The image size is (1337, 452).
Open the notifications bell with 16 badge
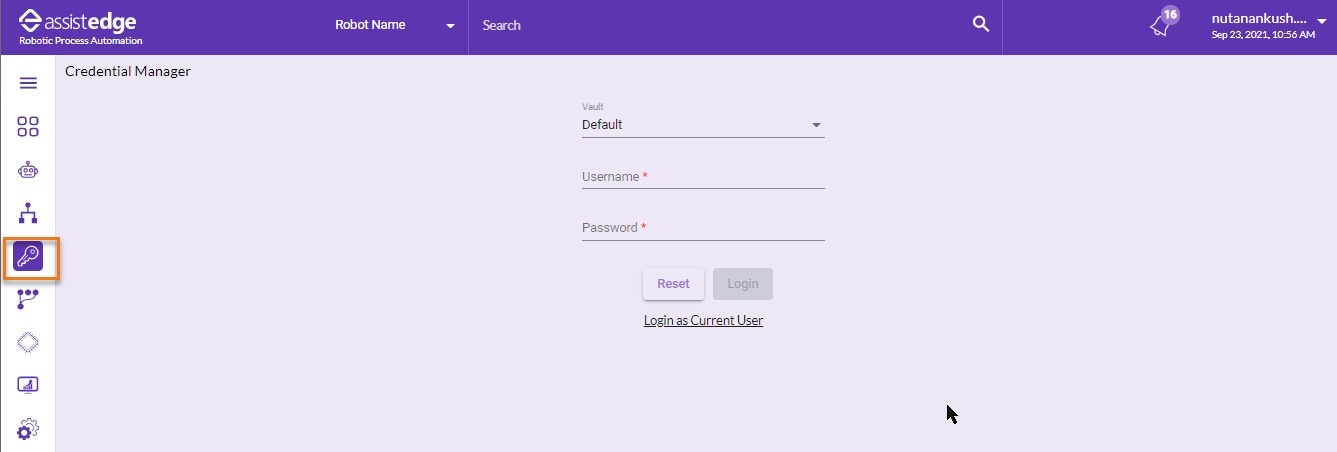(1163, 24)
